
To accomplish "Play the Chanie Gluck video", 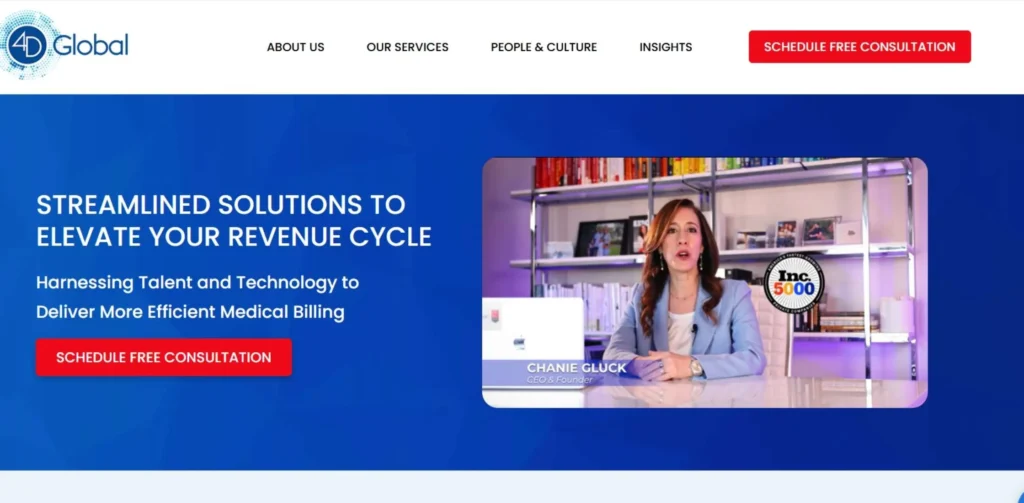I will 705,283.
